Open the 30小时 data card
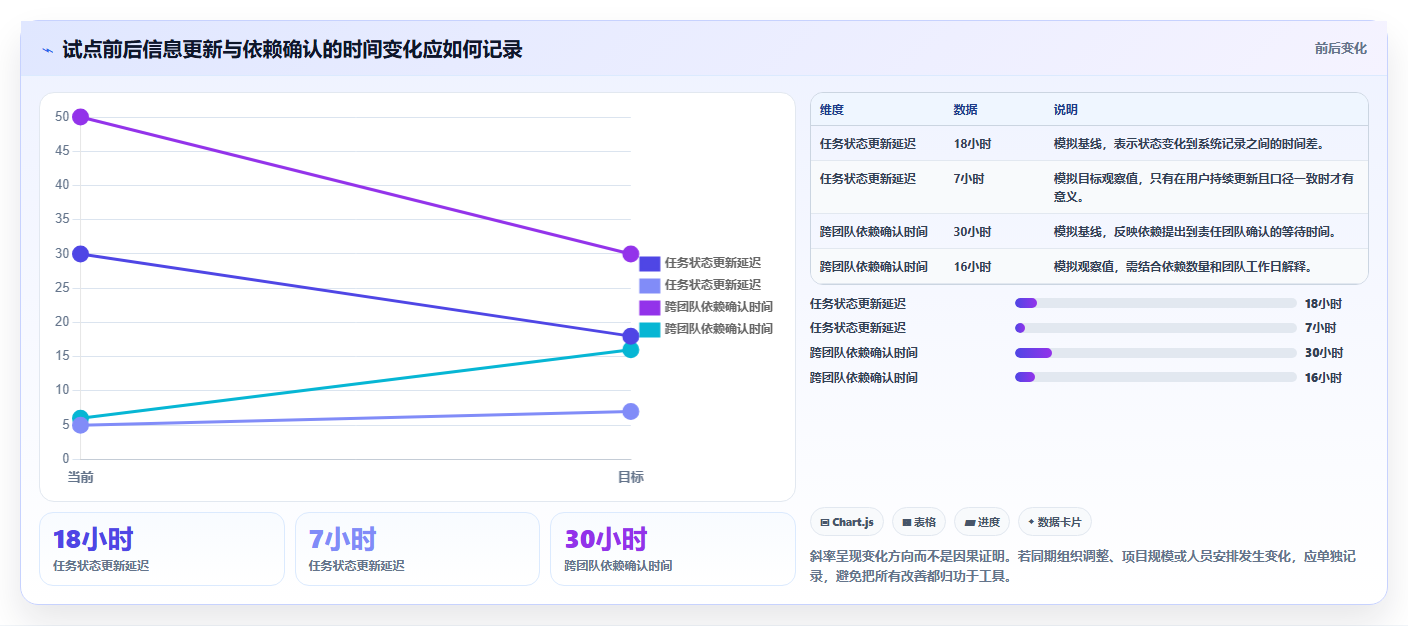 click(x=673, y=549)
